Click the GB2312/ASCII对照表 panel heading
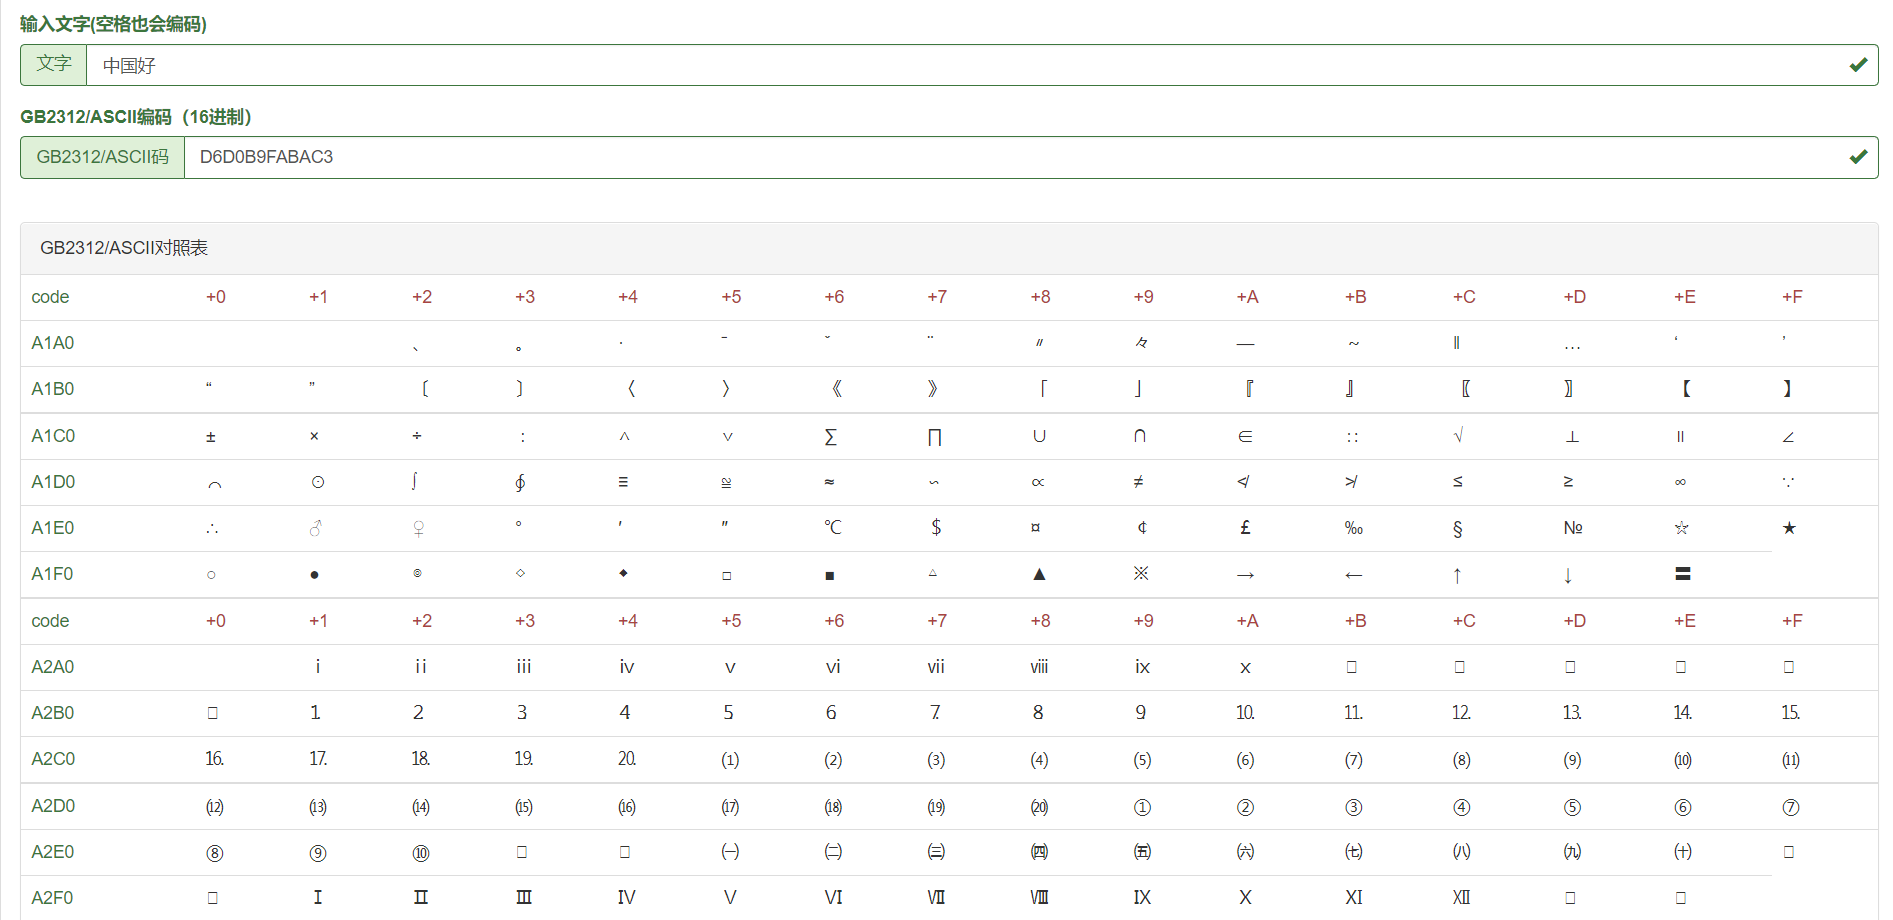 pyautogui.click(x=124, y=248)
